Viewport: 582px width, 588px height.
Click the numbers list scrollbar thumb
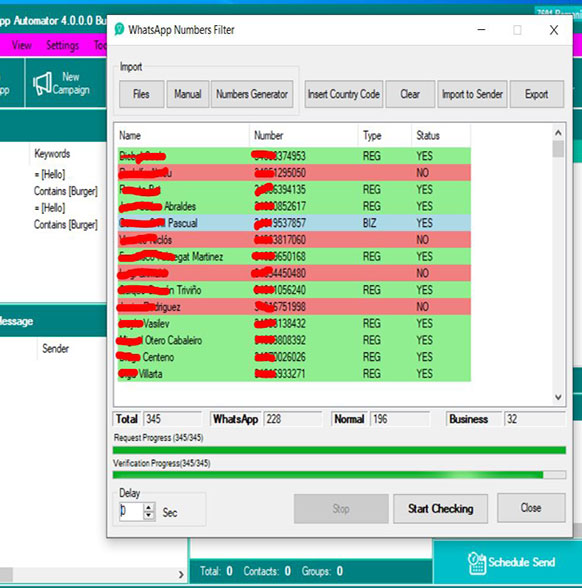(558, 149)
